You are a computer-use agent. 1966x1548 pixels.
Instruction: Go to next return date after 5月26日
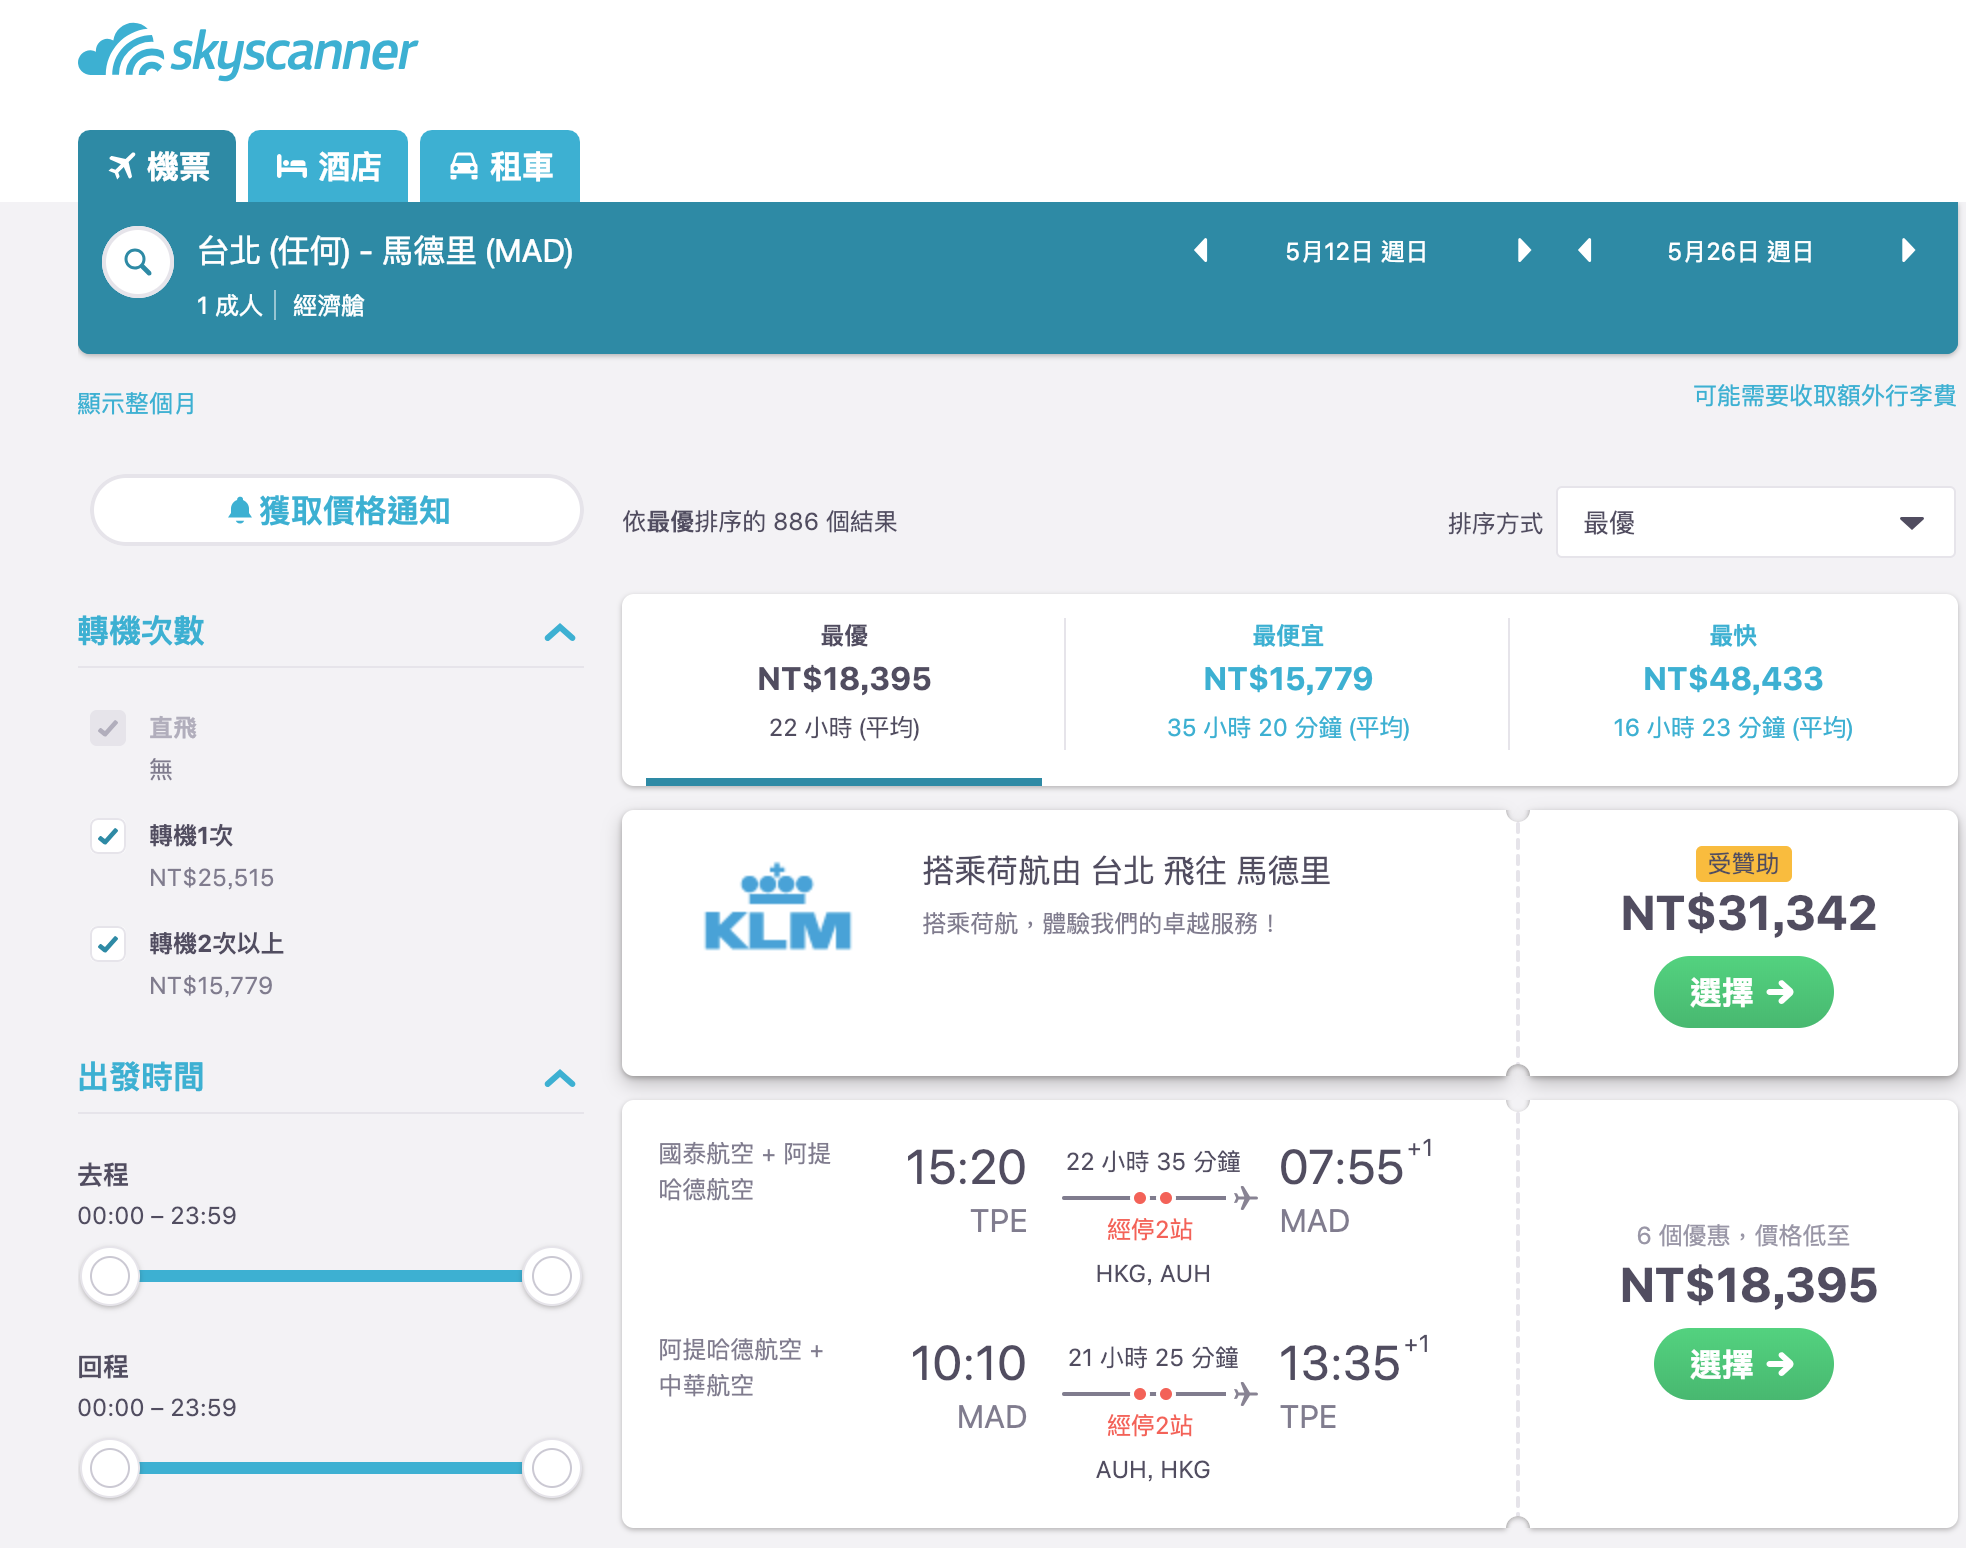[1908, 250]
